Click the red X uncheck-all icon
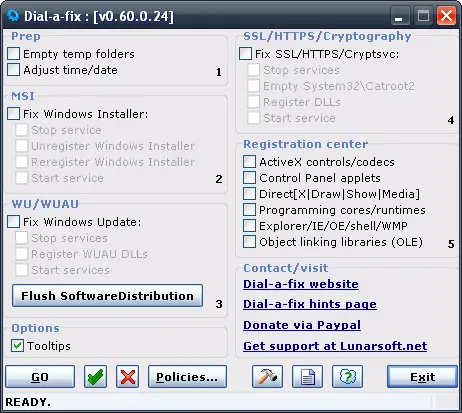 point(128,377)
